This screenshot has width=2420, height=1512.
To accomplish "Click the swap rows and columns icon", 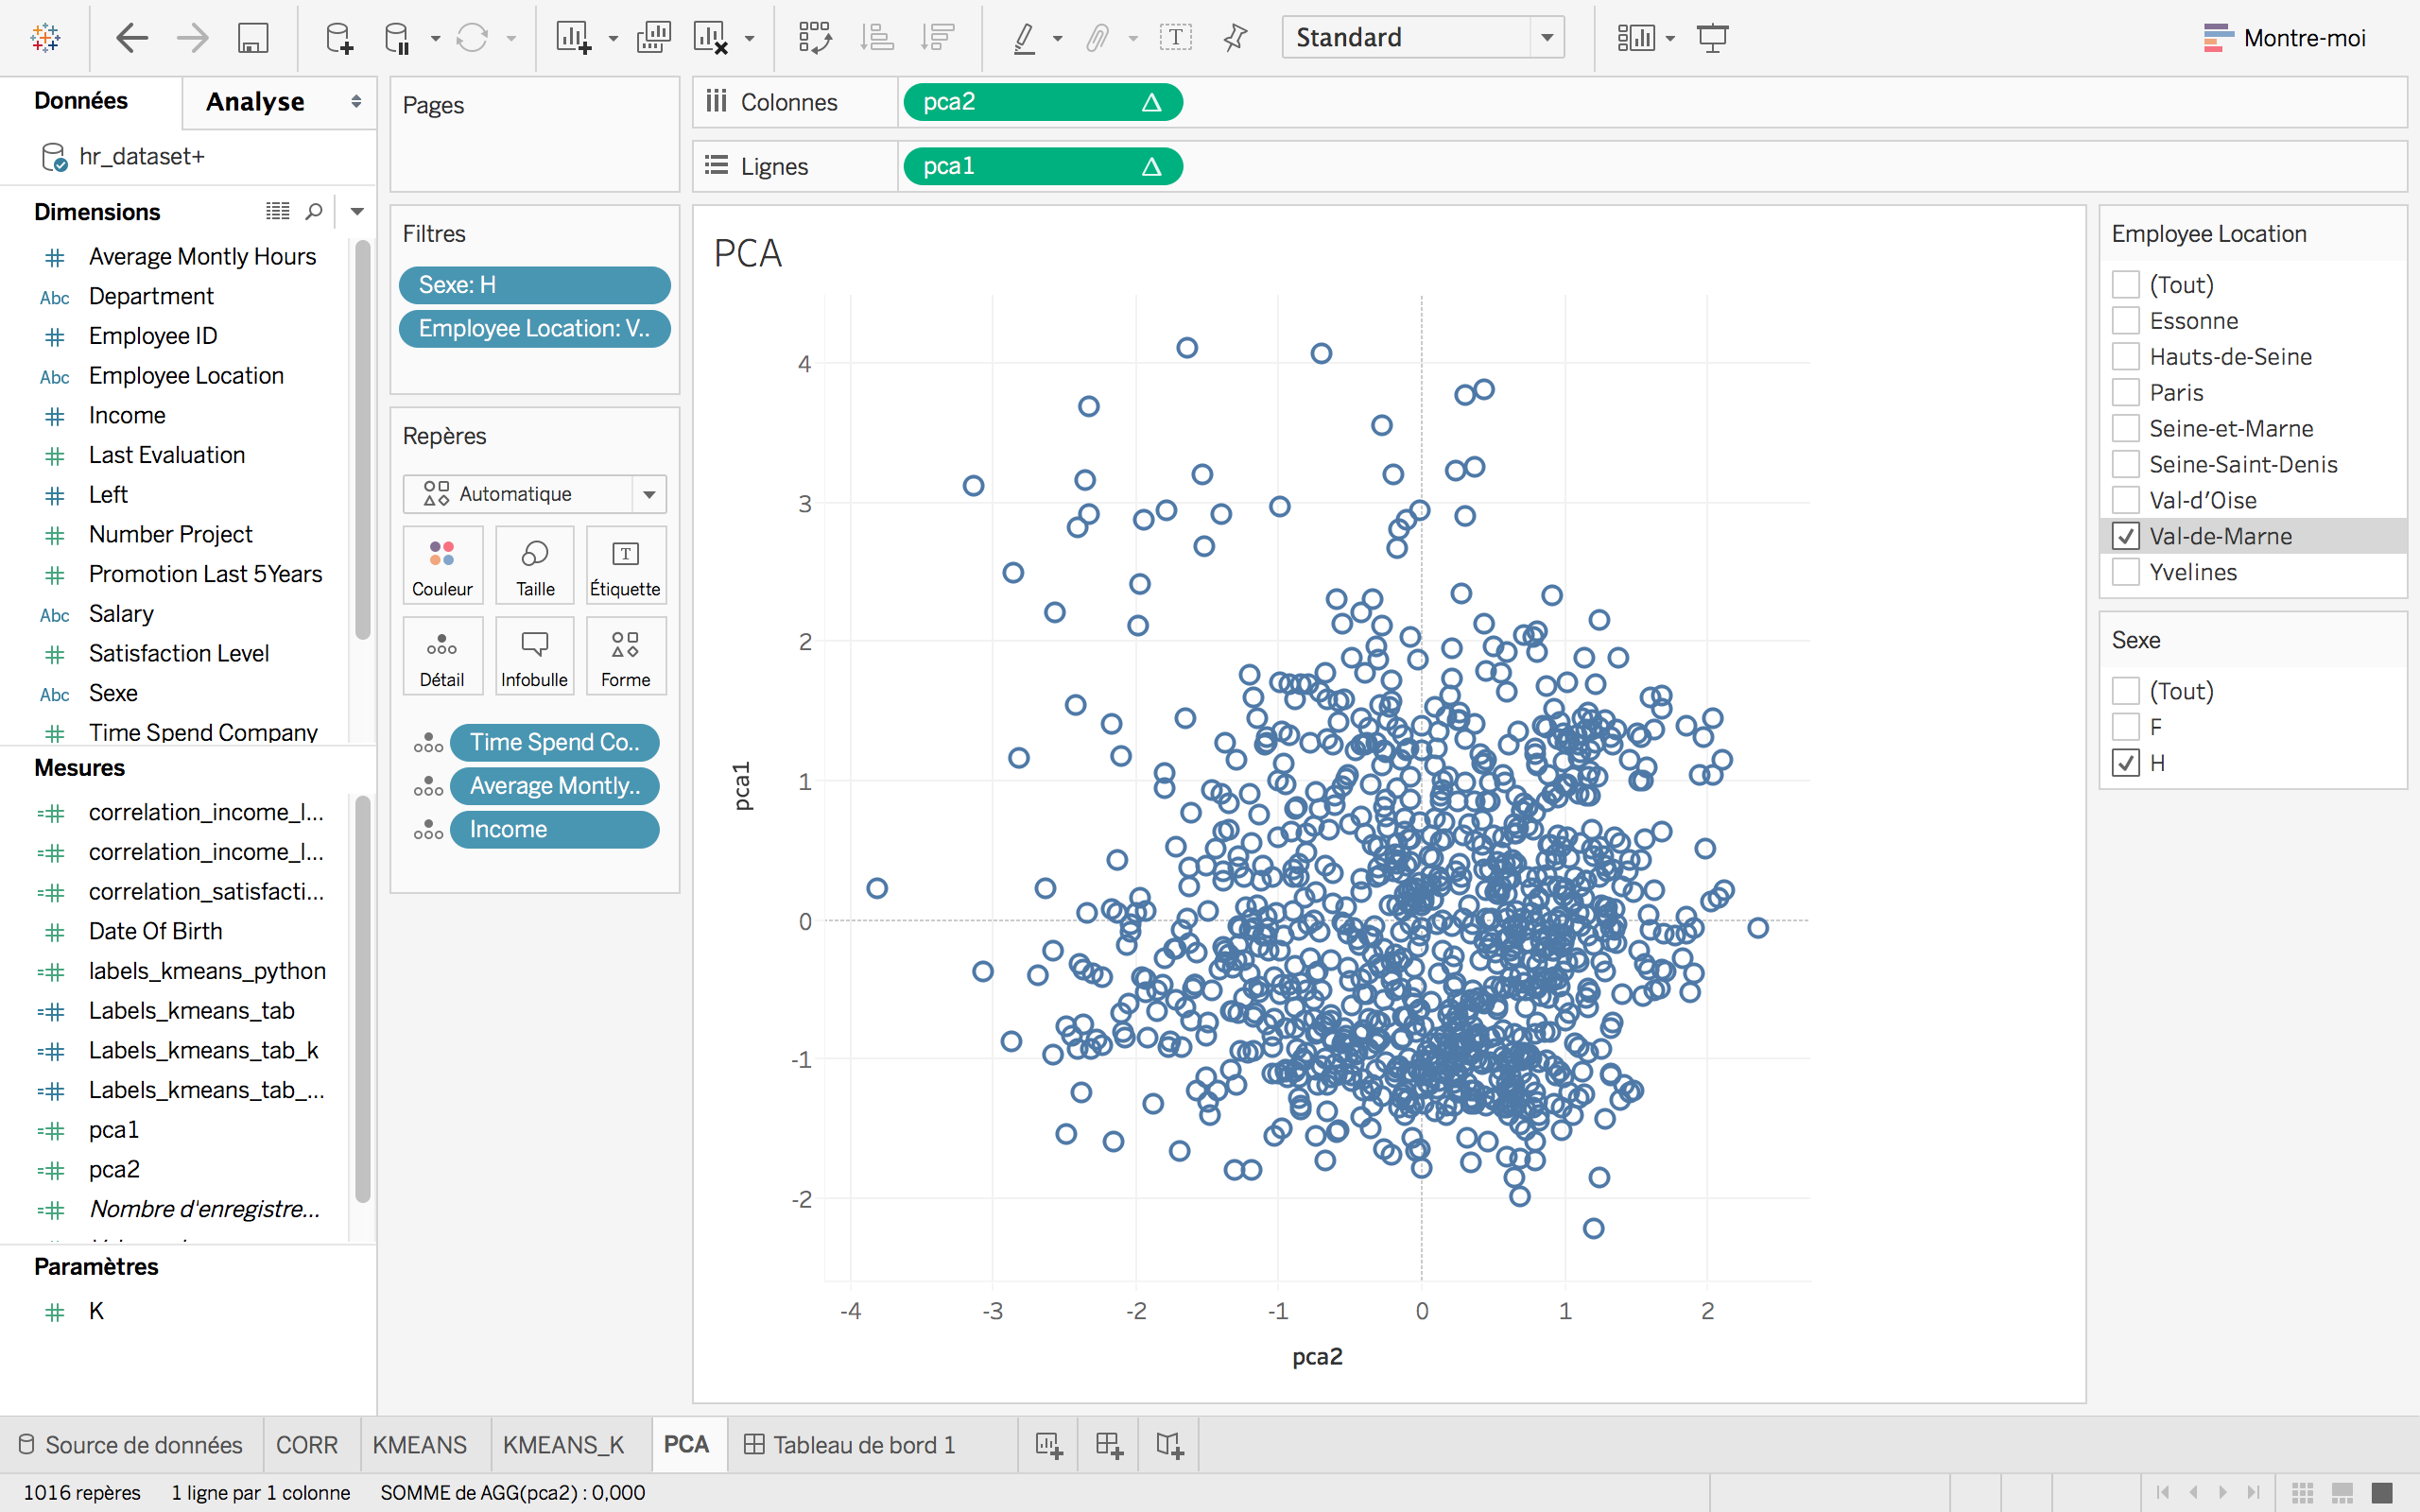I will (815, 38).
